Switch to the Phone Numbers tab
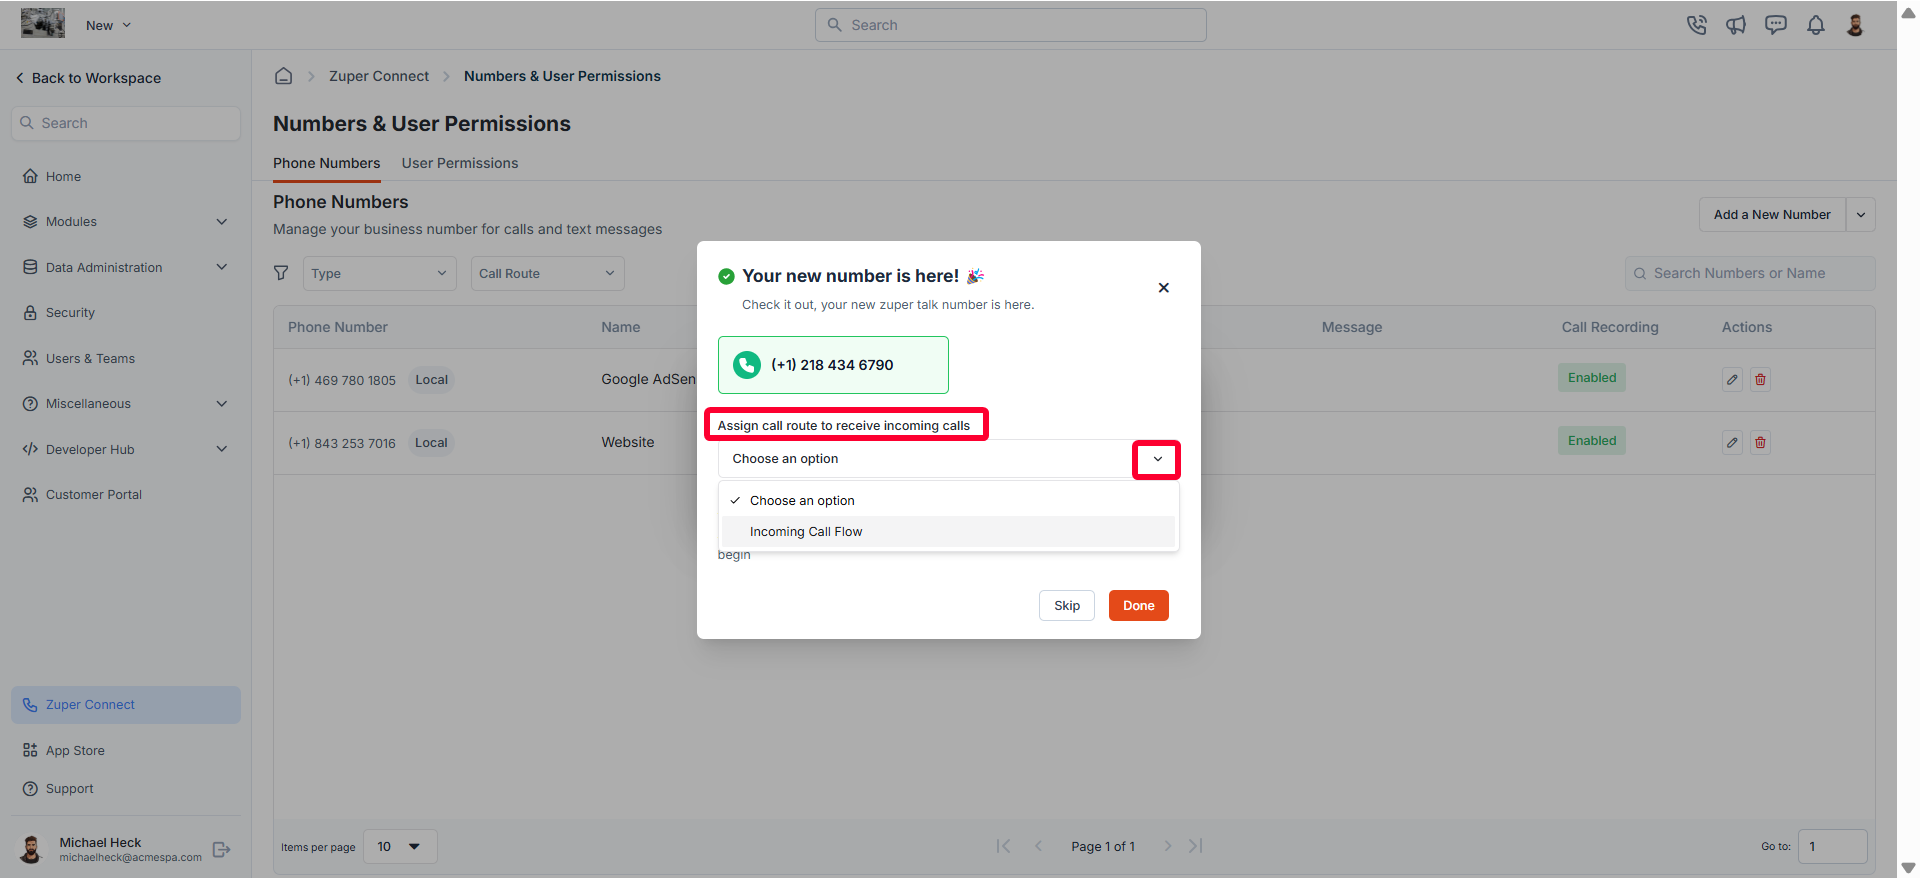 tap(327, 163)
